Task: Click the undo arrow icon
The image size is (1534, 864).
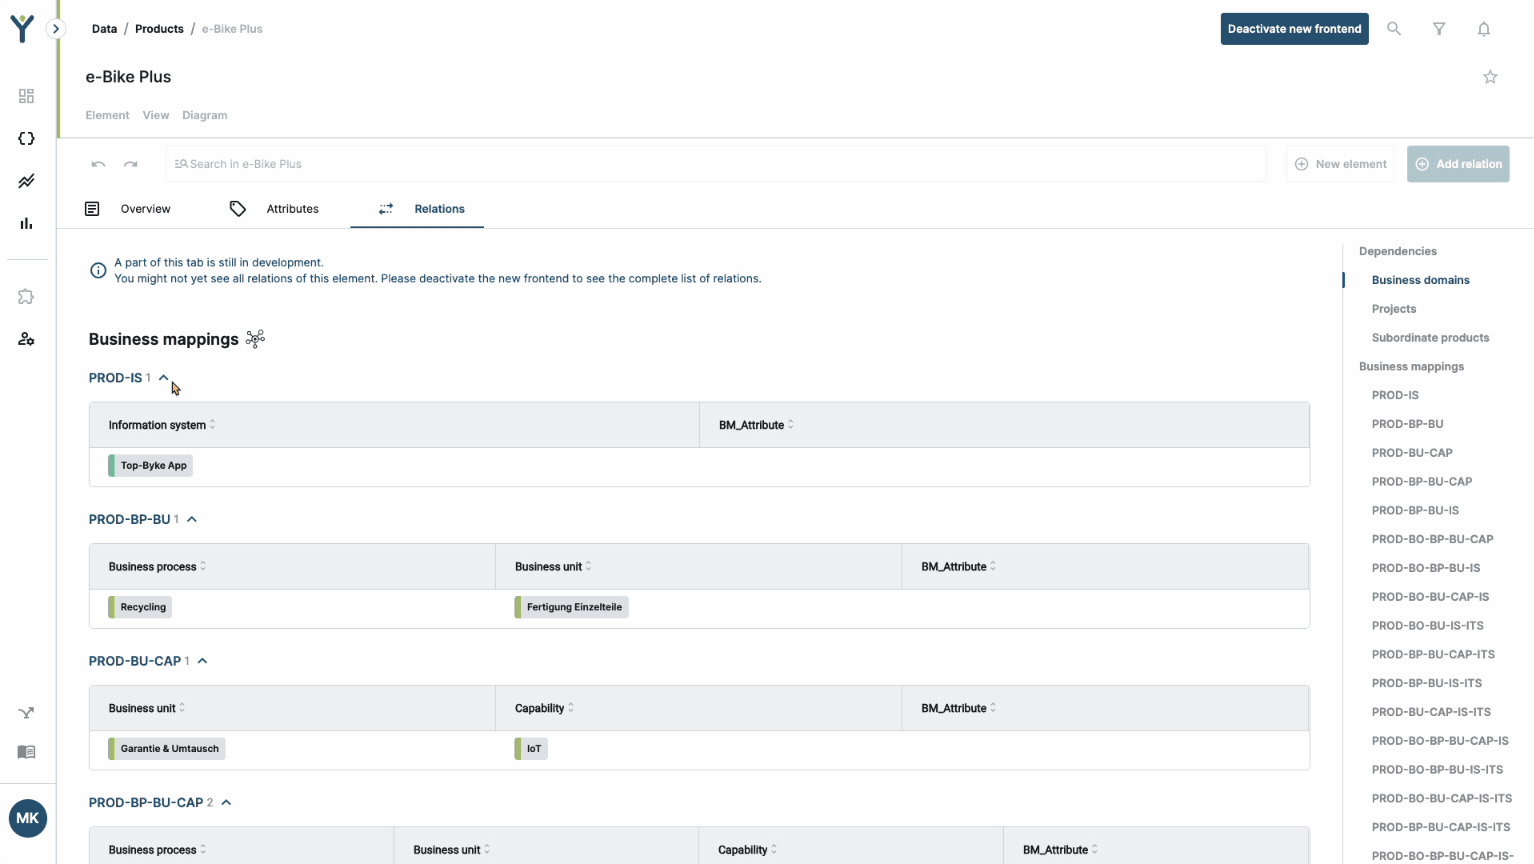Action: pyautogui.click(x=98, y=164)
